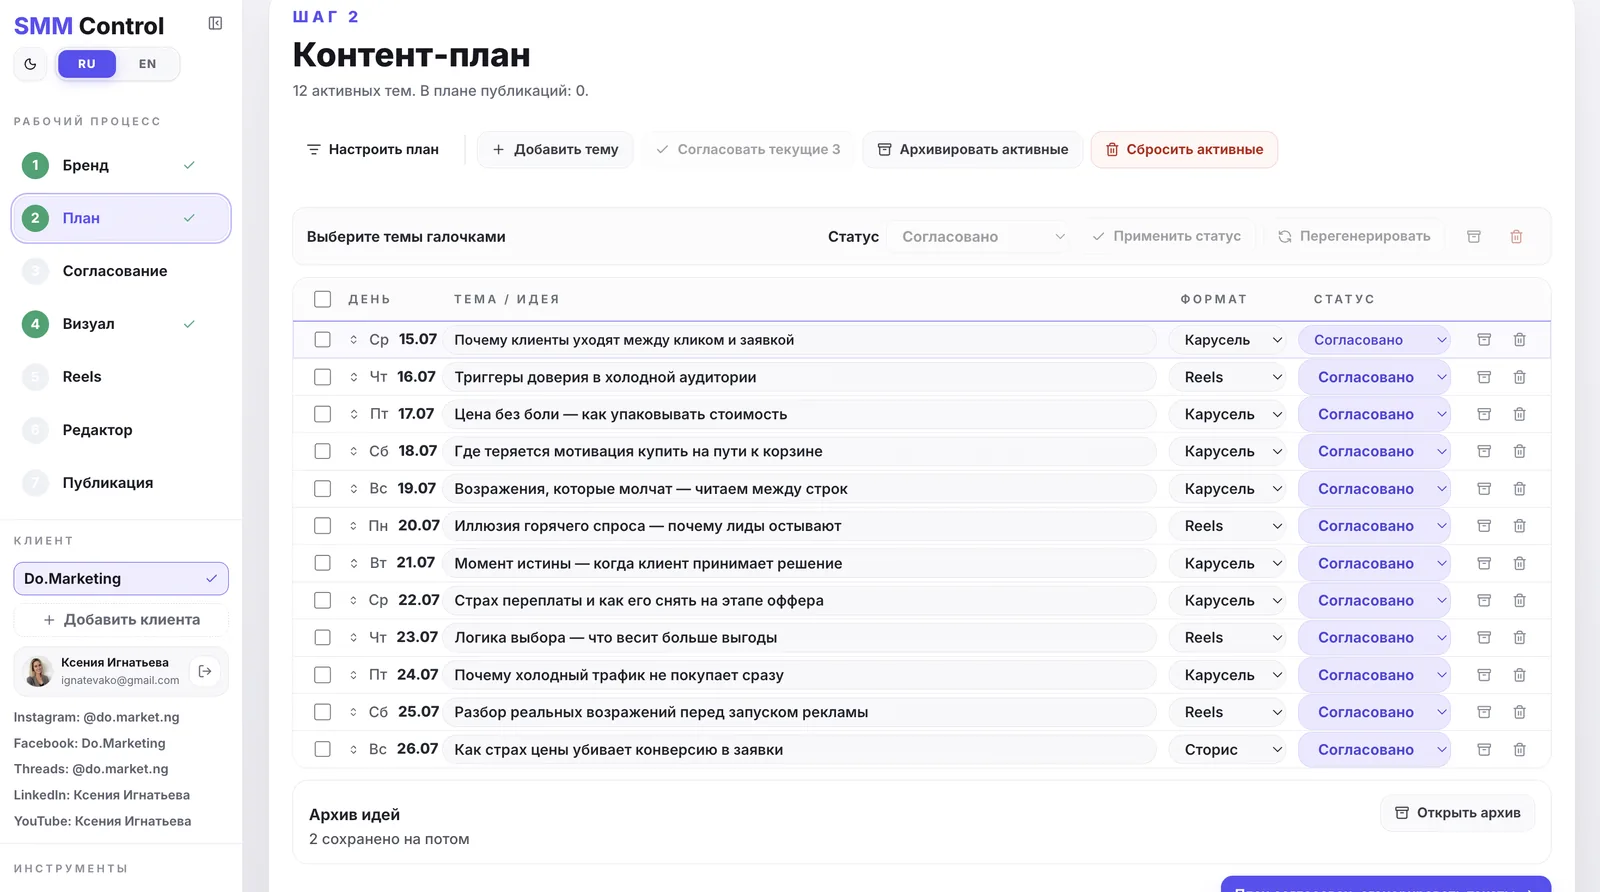The image size is (1600, 892).
Task: Toggle dark mode moon icon
Action: pyautogui.click(x=30, y=64)
